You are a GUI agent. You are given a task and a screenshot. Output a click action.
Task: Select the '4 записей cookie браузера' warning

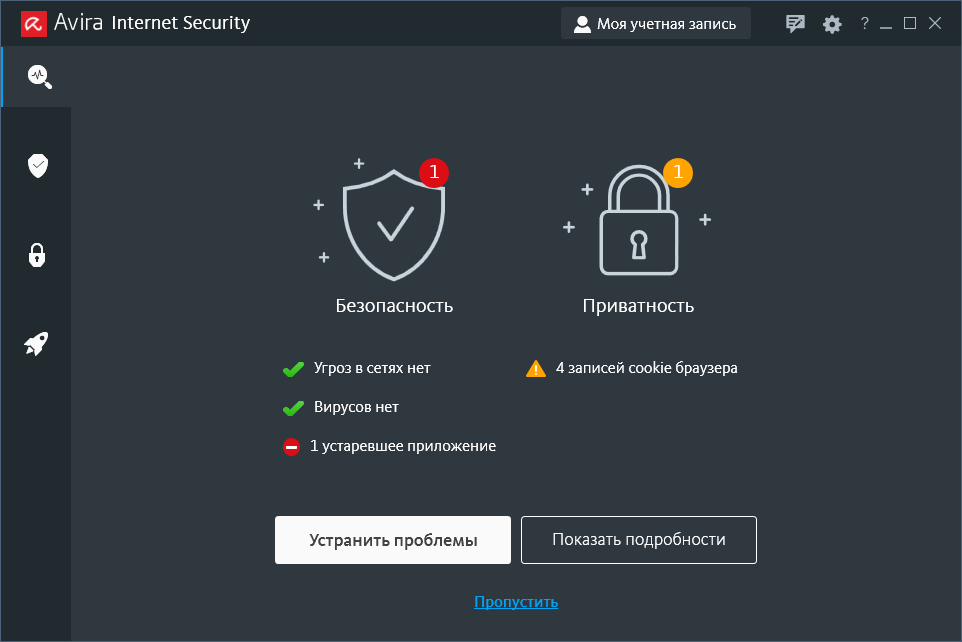[x=646, y=368]
